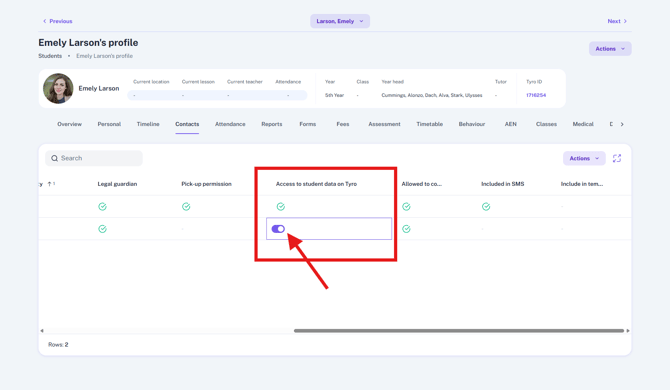Viewport: 670px width, 390px height.
Task: Open Tyro ID 1716254 link
Action: pos(536,95)
